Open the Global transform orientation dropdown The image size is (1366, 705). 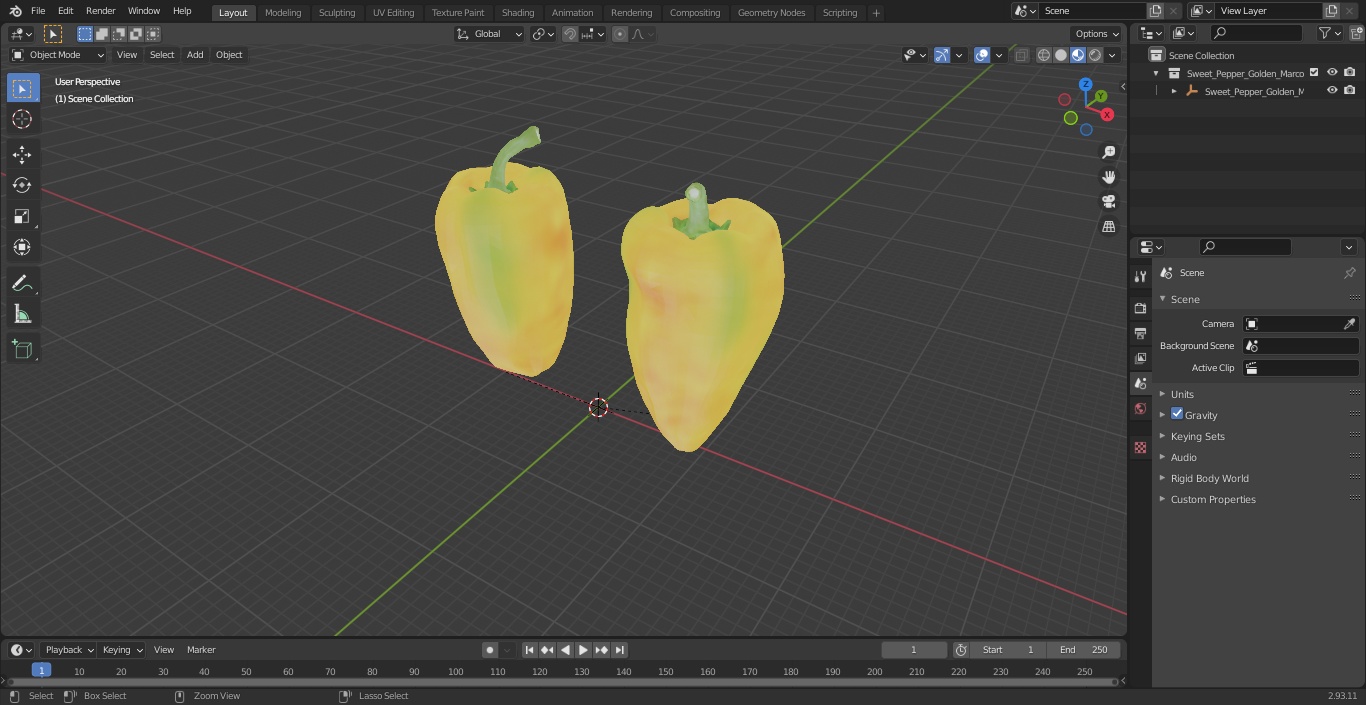click(490, 34)
